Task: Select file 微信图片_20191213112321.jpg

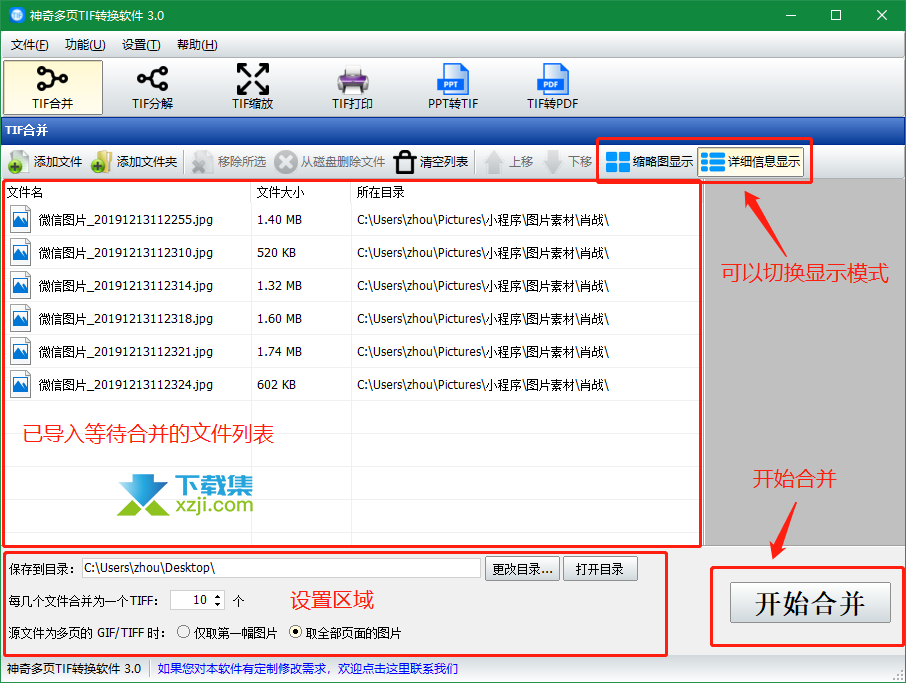Action: tap(125, 352)
